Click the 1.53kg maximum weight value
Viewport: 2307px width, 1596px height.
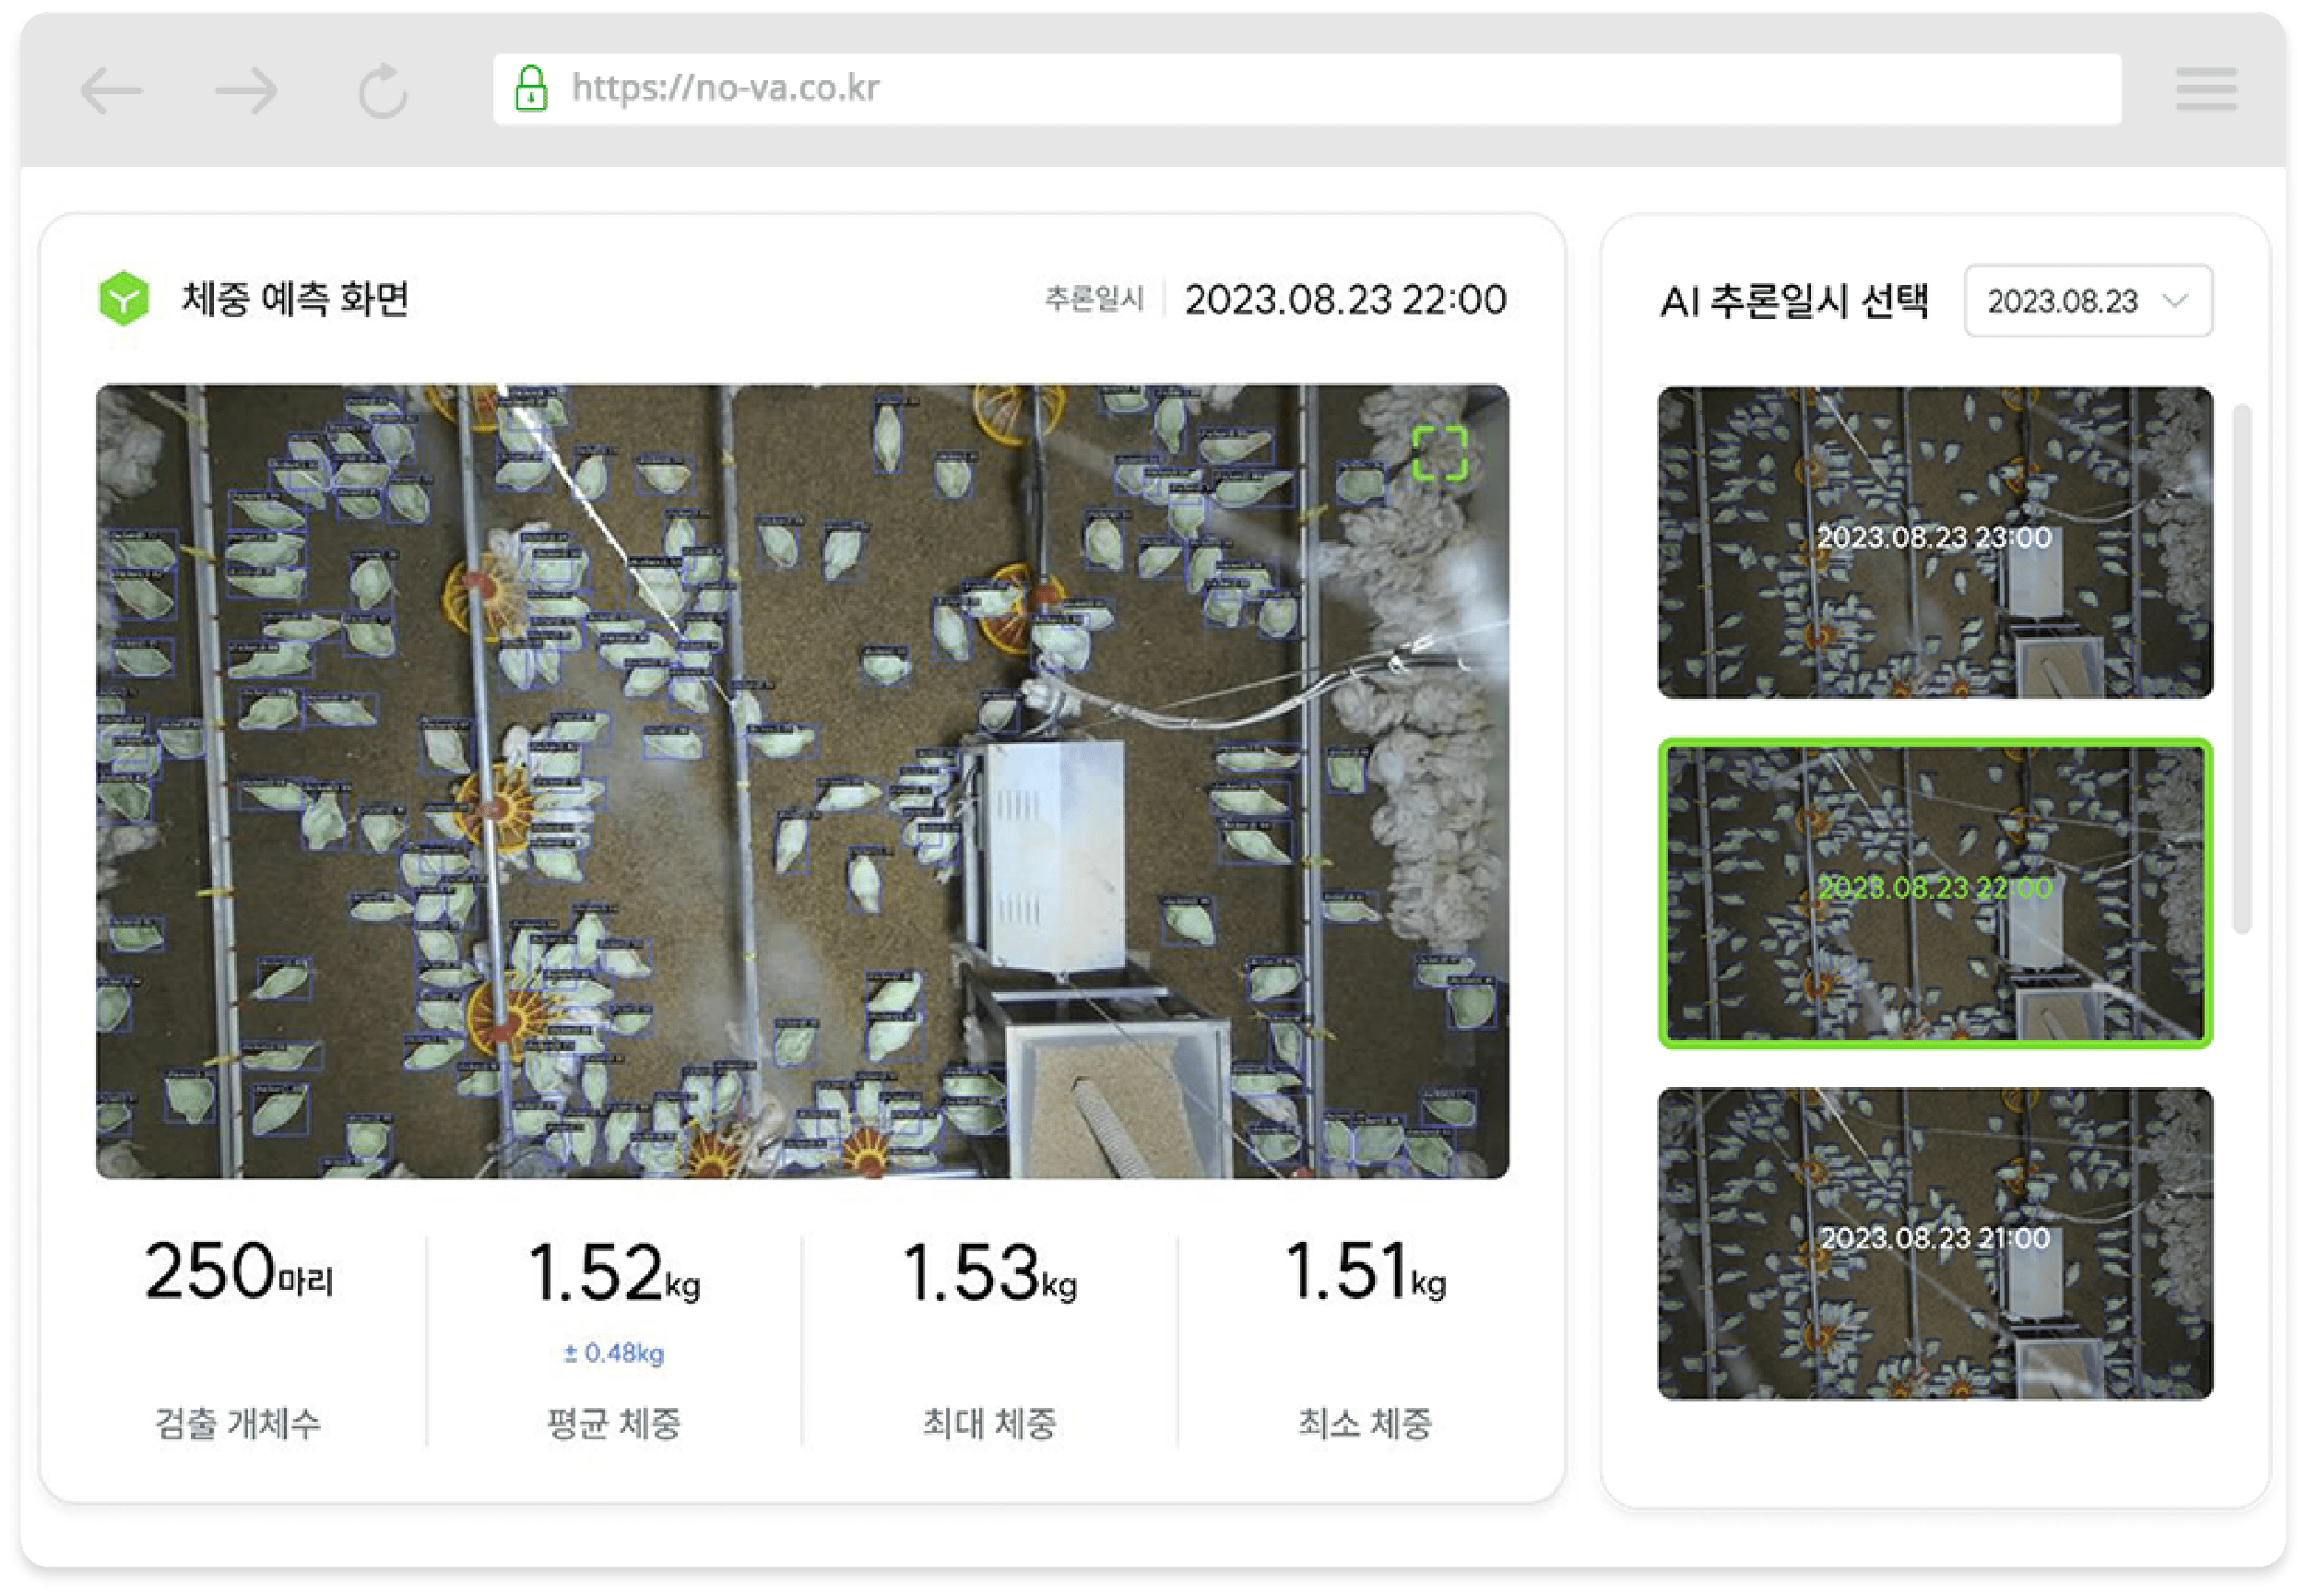(x=989, y=1273)
